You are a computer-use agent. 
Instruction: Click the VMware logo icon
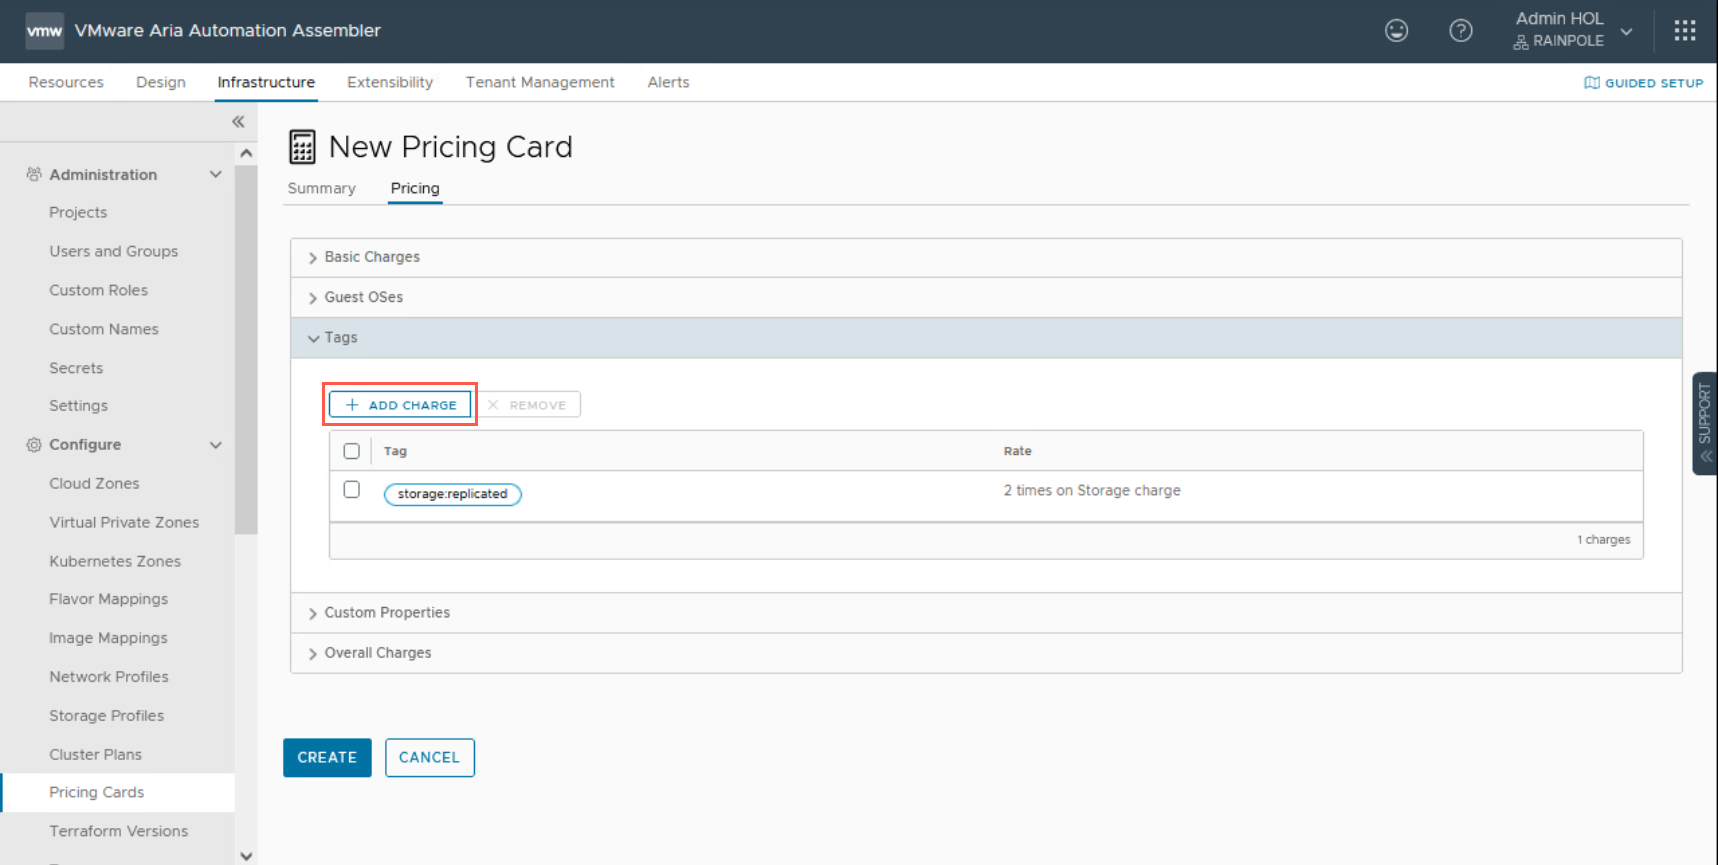(44, 31)
